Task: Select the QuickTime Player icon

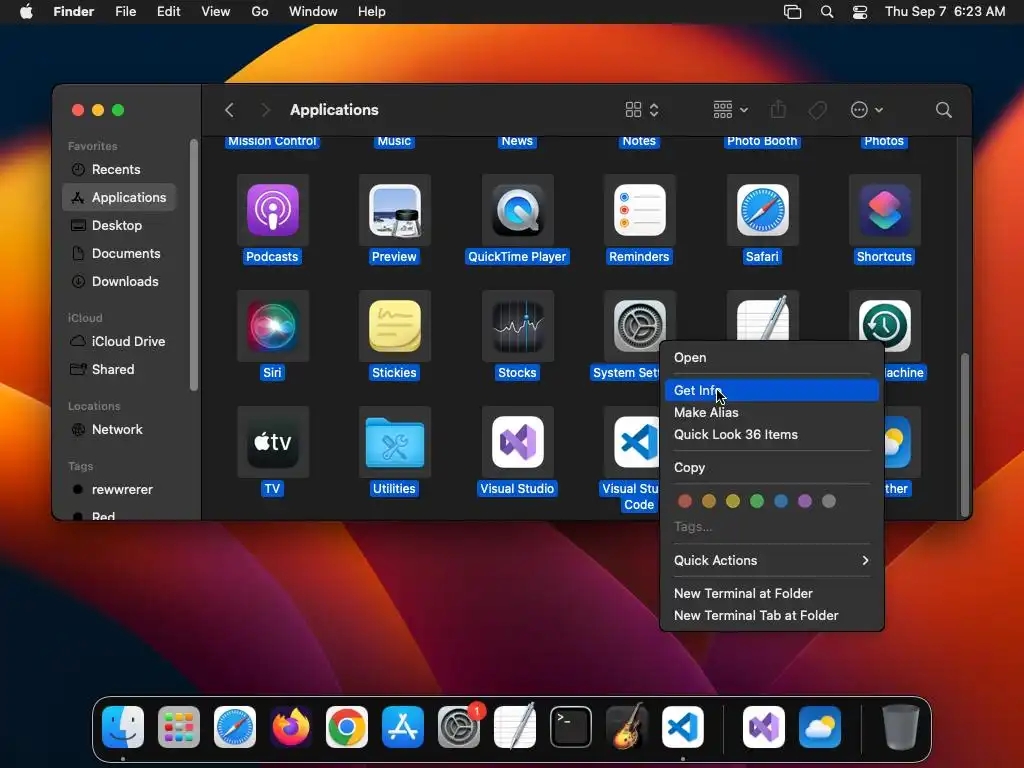Action: [517, 210]
